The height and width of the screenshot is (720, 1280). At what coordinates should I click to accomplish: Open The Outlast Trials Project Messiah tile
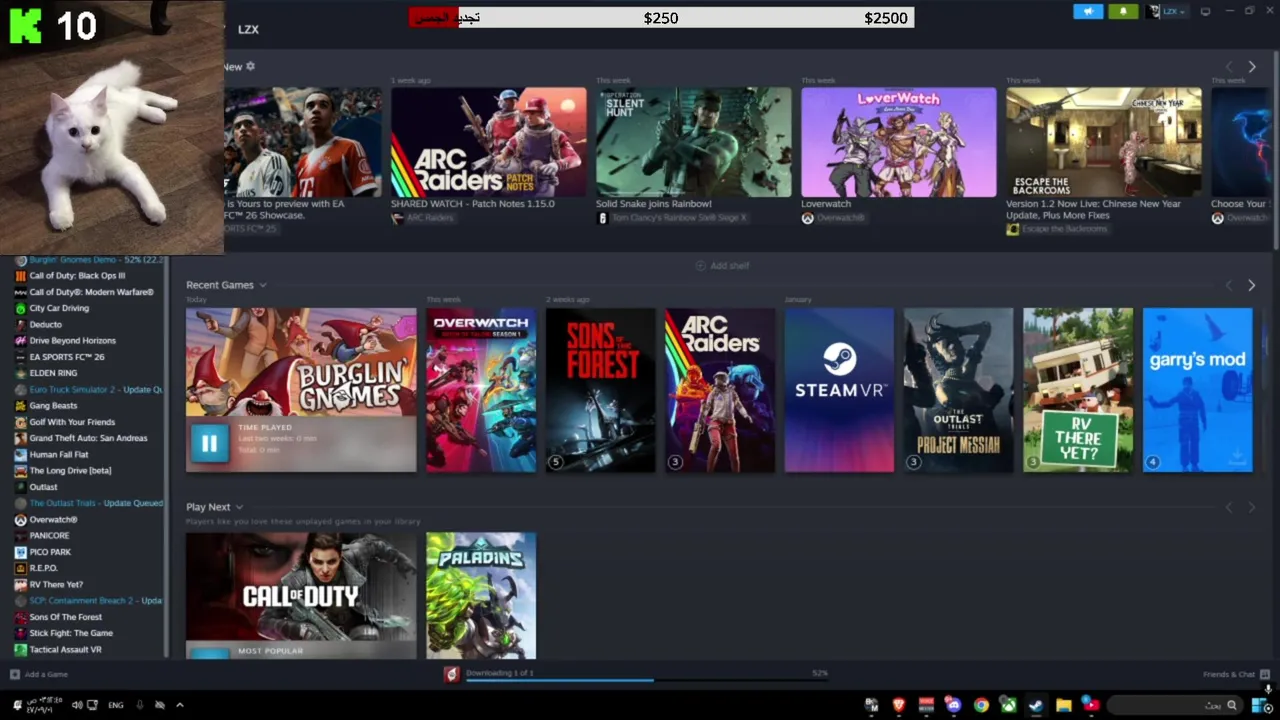click(x=958, y=390)
